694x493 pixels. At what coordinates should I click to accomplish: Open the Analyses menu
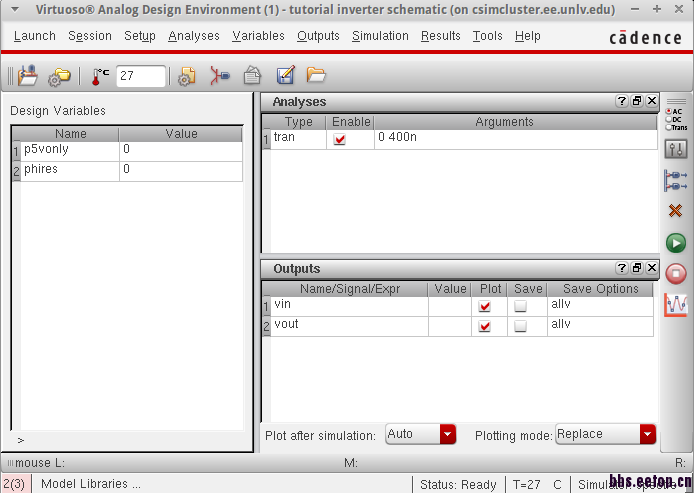[194, 36]
